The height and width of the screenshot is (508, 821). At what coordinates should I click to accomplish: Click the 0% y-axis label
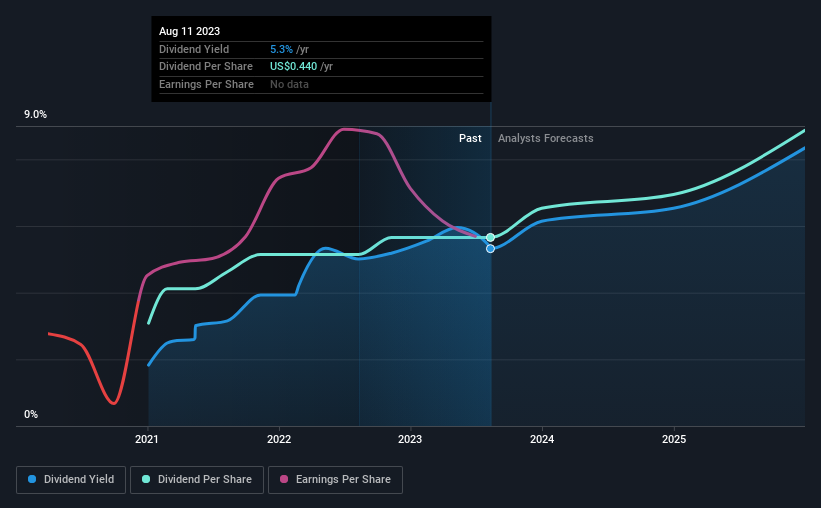31,414
